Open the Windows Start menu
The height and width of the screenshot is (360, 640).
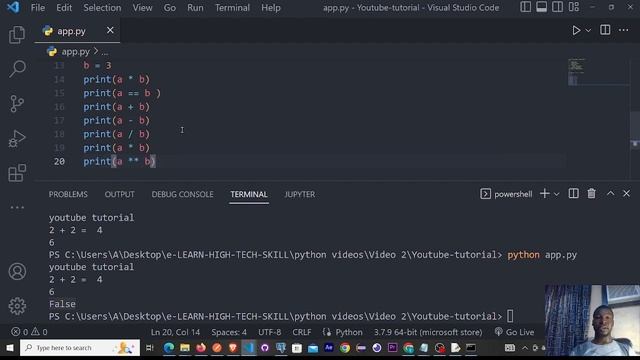(9, 348)
